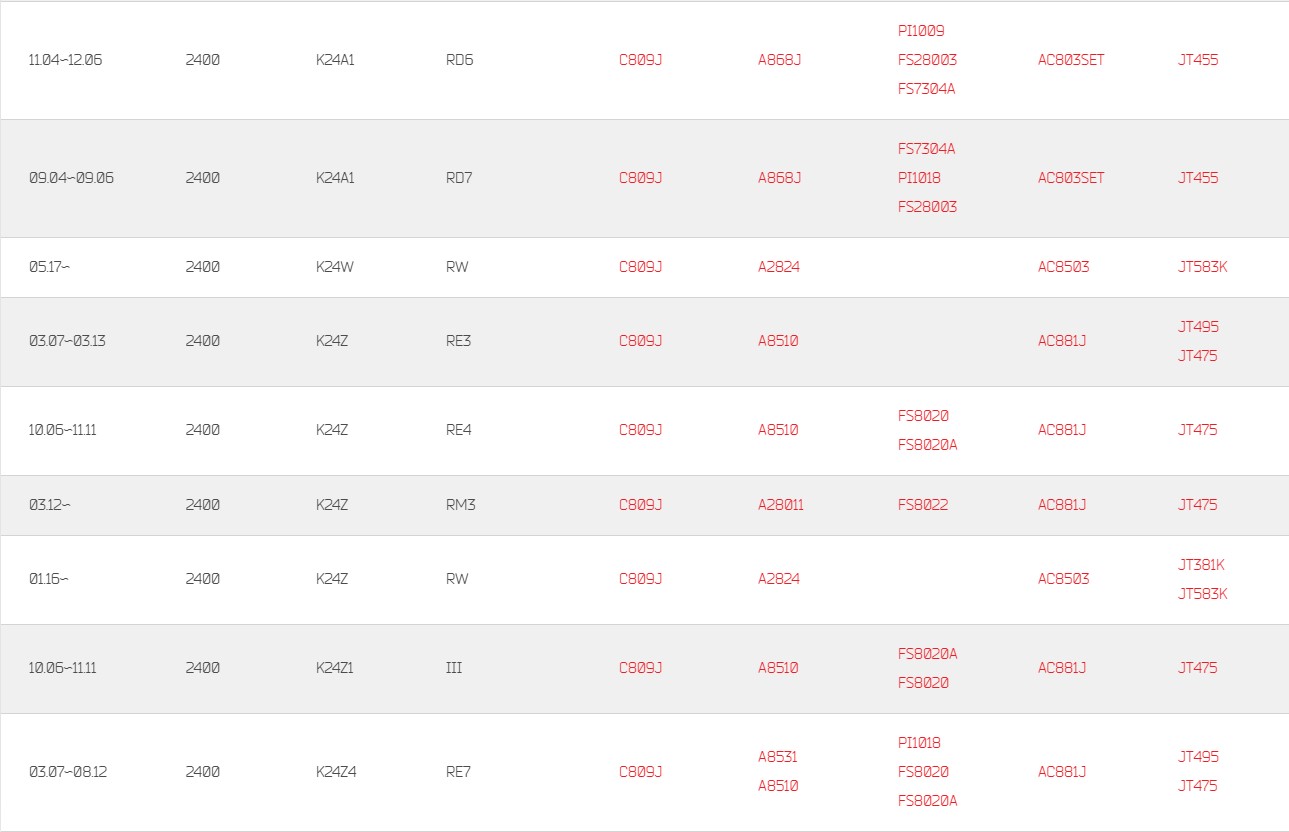
Task: Open PI1018 in the RD7 row
Action: pos(919,178)
